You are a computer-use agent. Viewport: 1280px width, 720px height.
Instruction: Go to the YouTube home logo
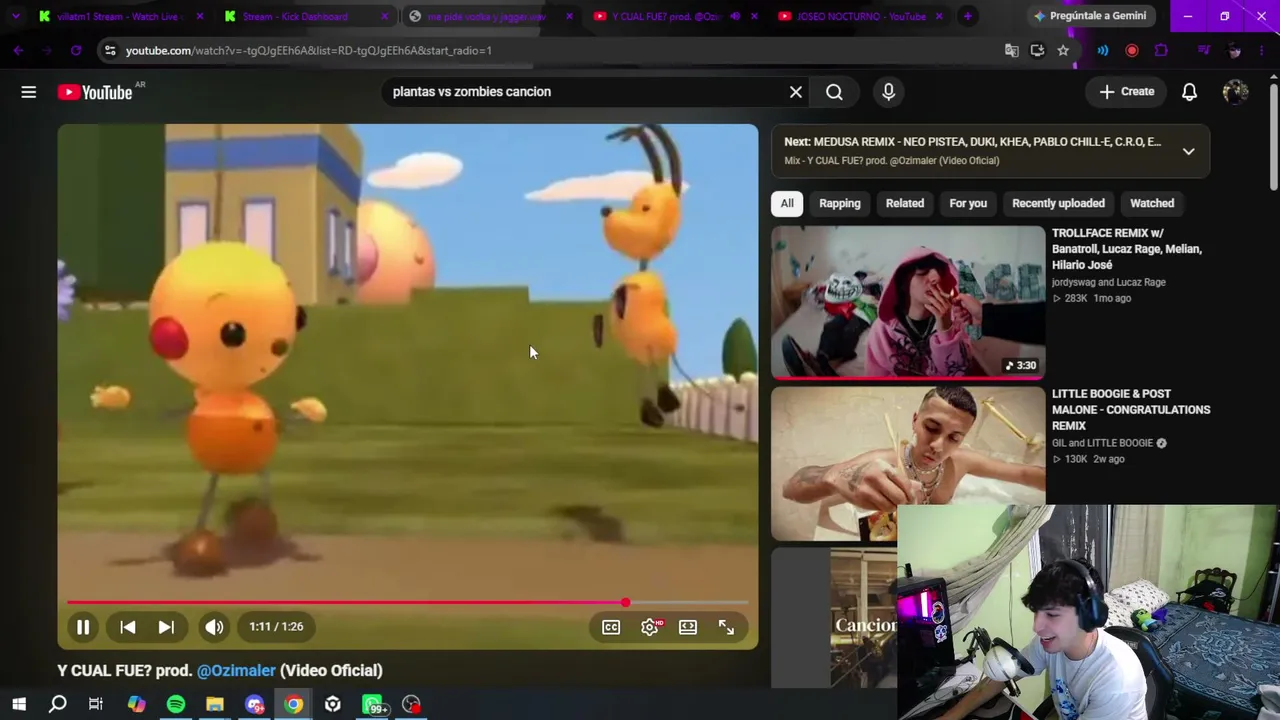(95, 92)
